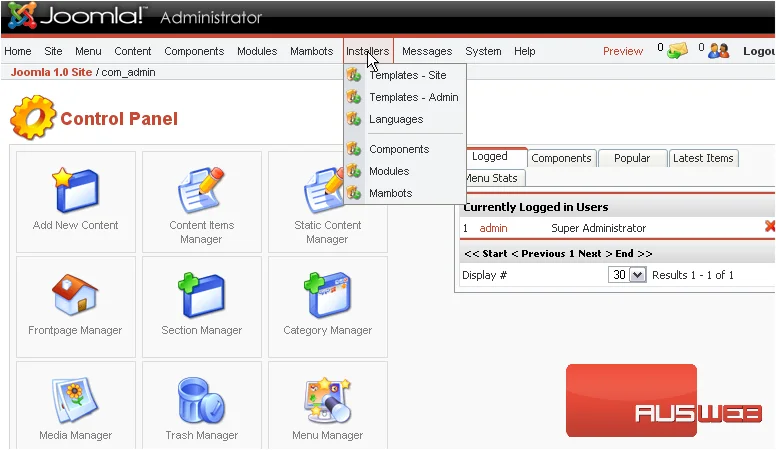Click the mail messages envelope icon

tap(677, 50)
